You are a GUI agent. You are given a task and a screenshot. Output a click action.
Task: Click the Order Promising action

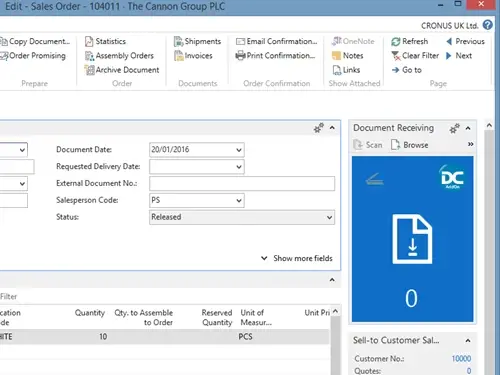click(x=33, y=56)
